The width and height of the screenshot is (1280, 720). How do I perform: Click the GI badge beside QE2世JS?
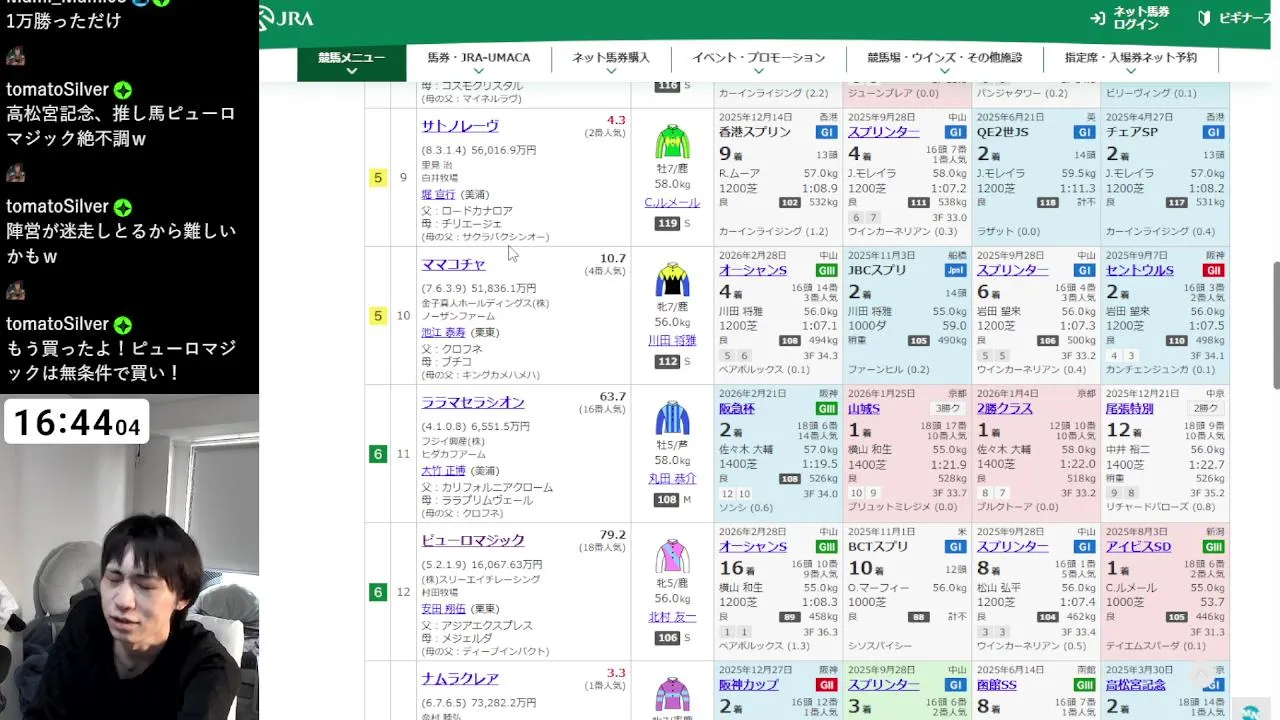[1084, 132]
